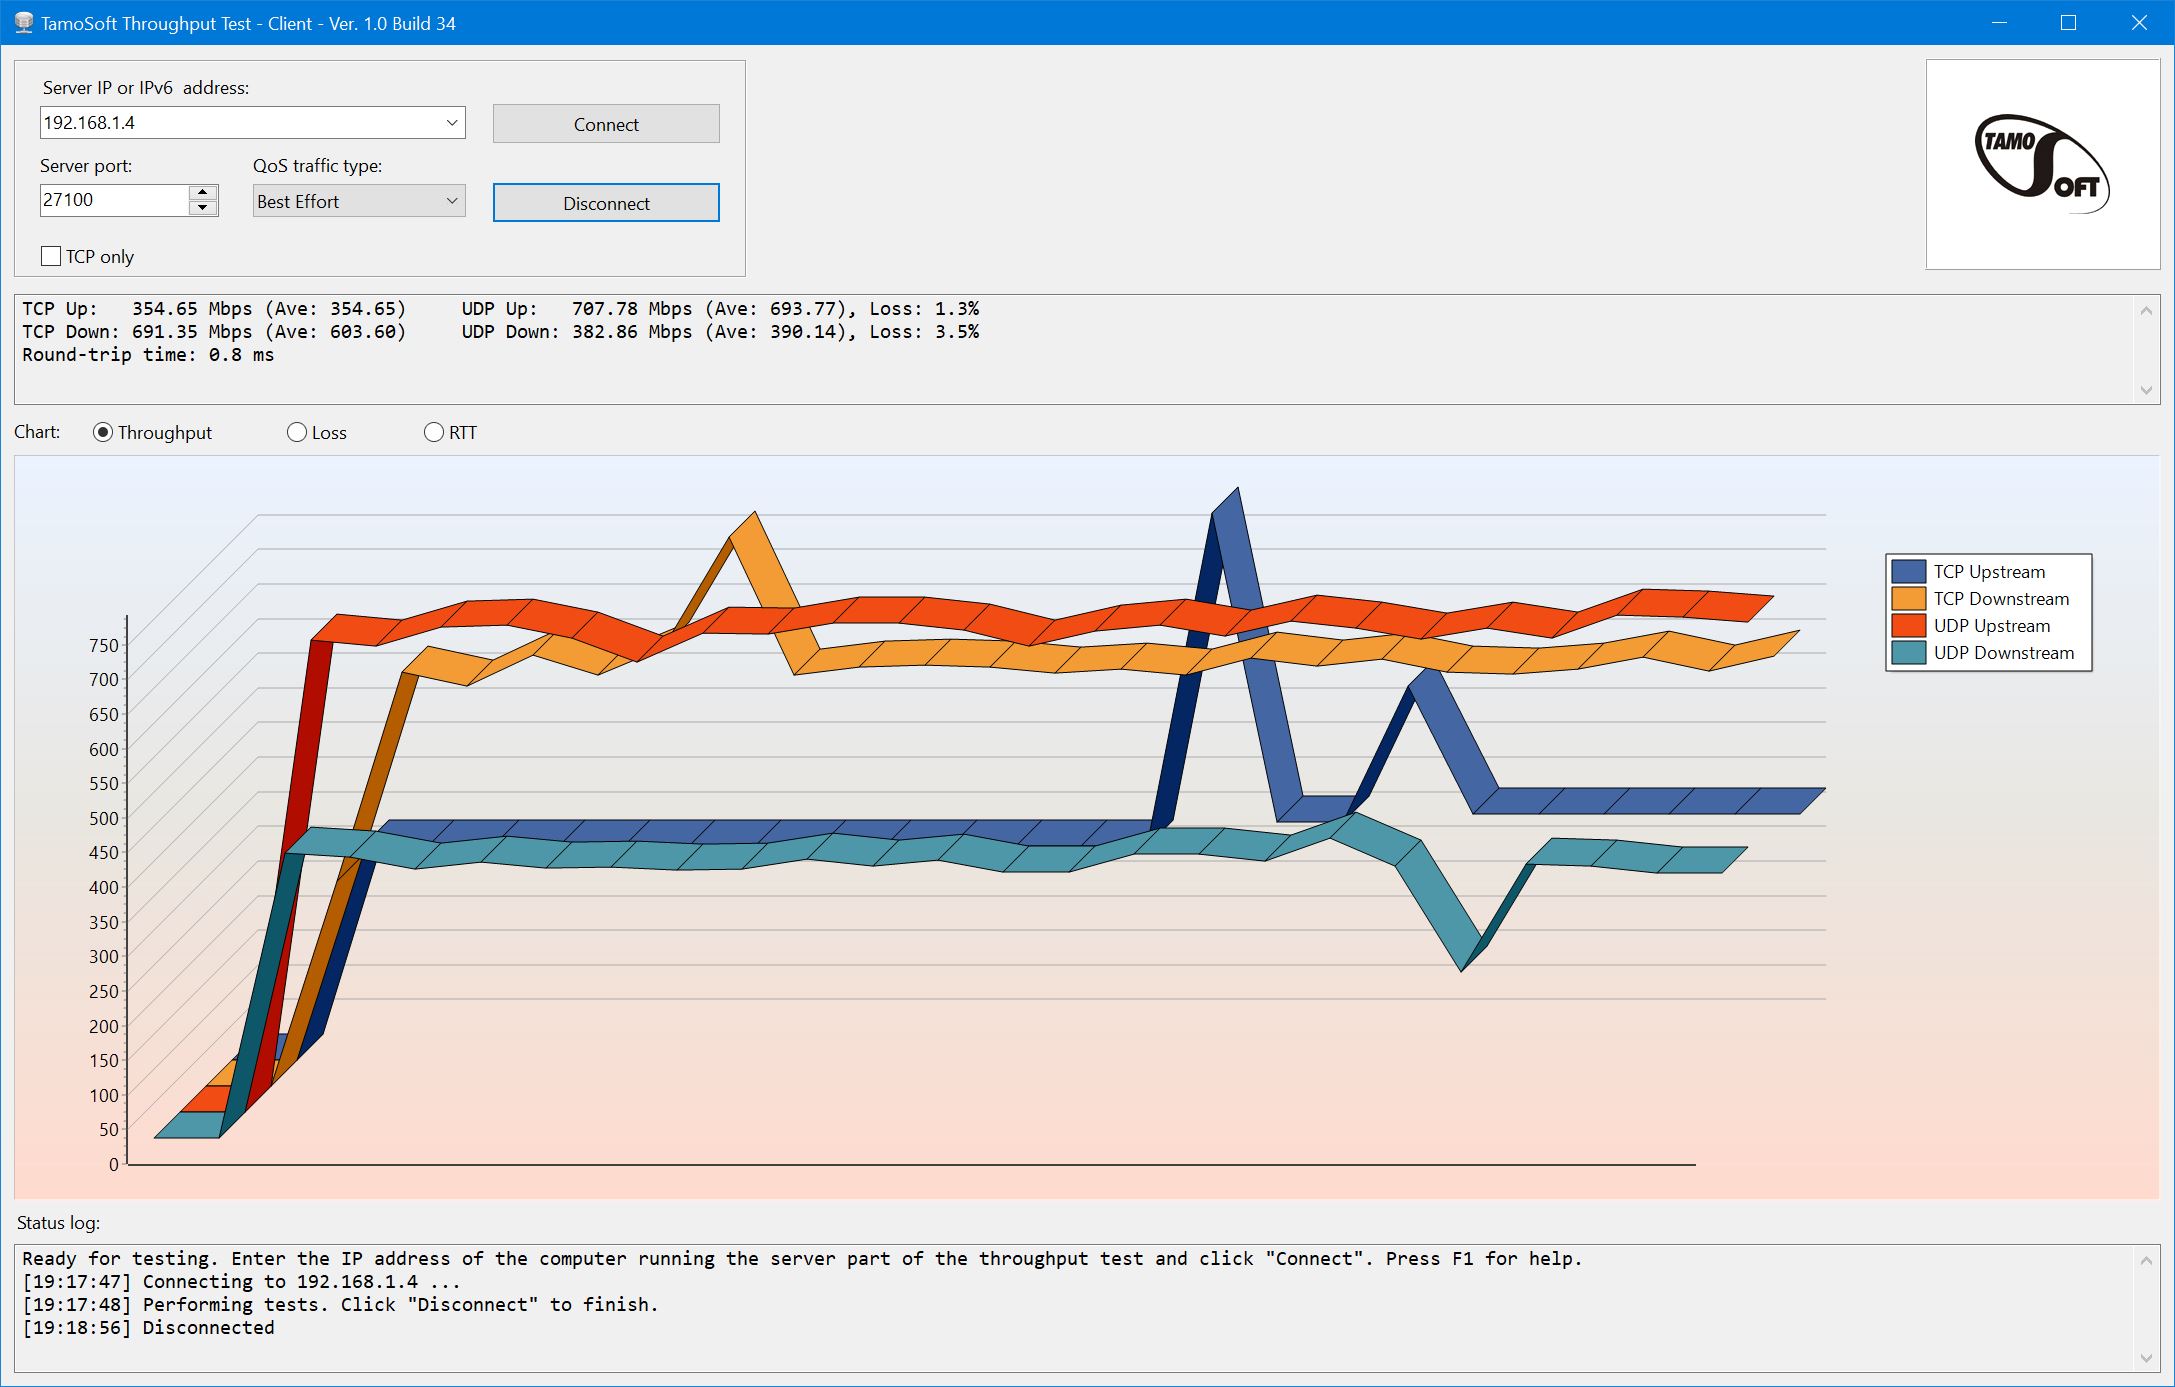Click the 750 value on chart axis
The image size is (2175, 1387).
point(103,645)
